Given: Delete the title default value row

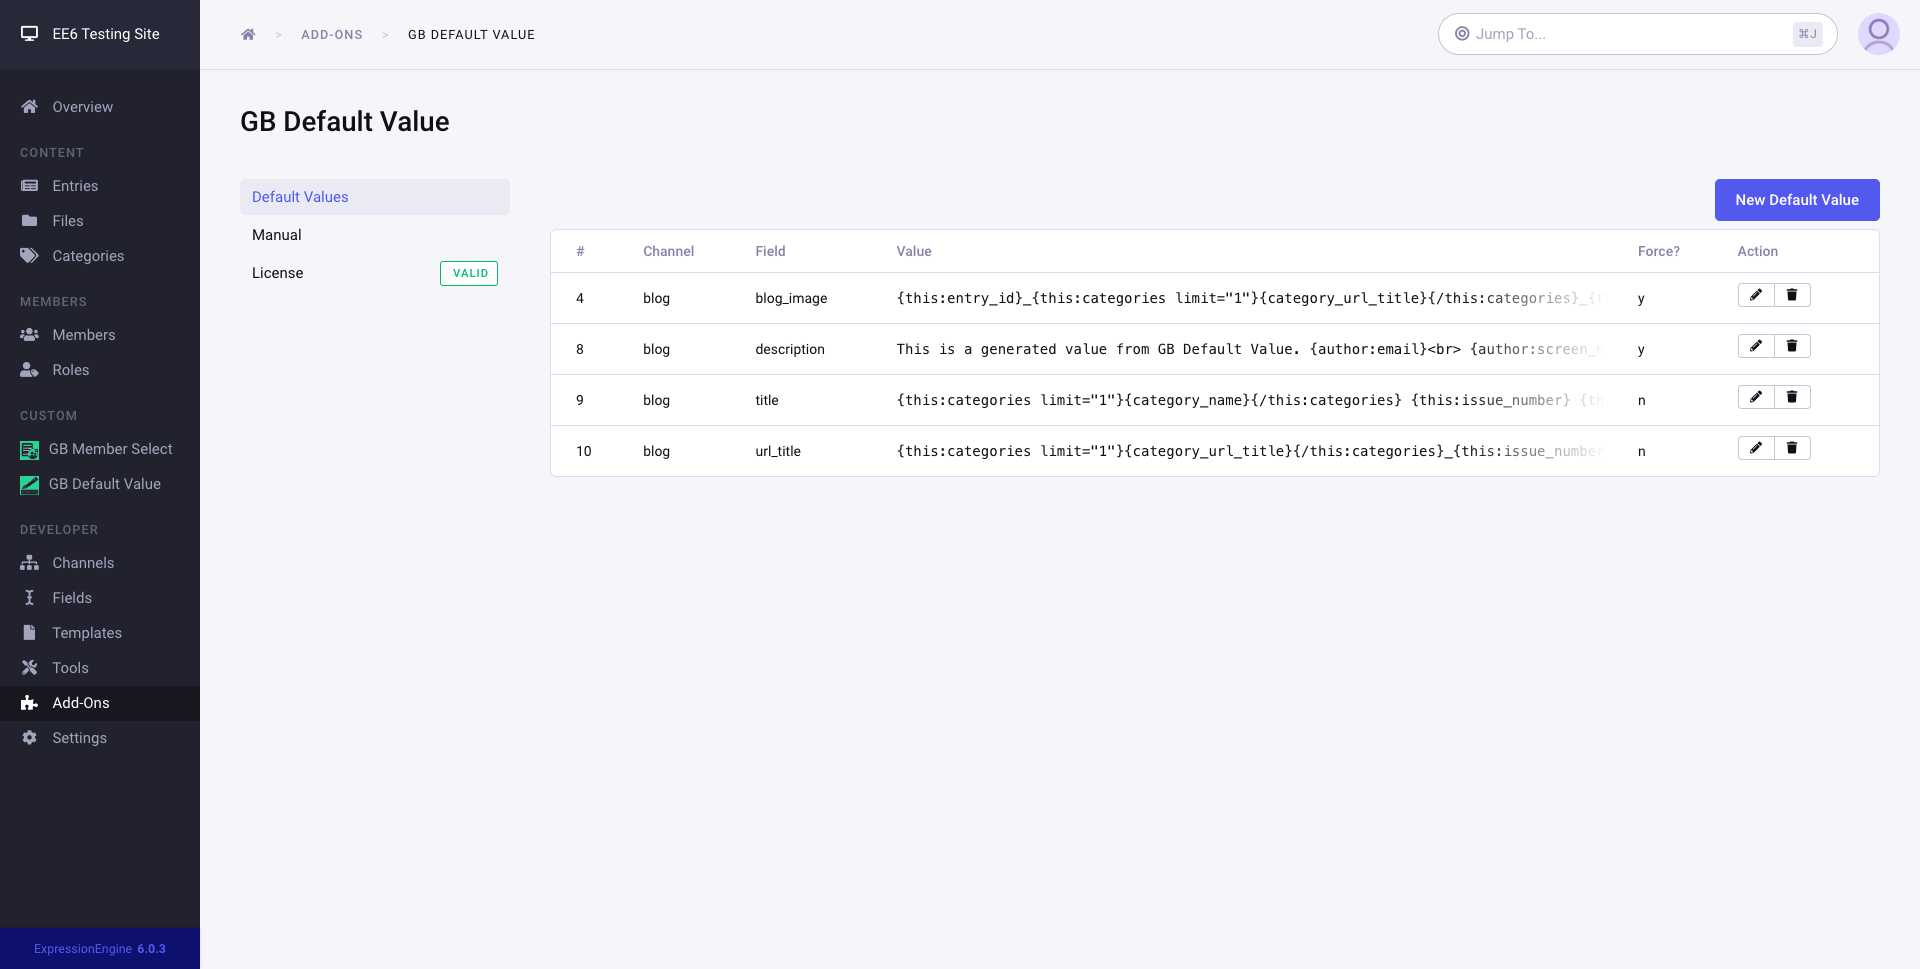Looking at the screenshot, I should tap(1792, 397).
